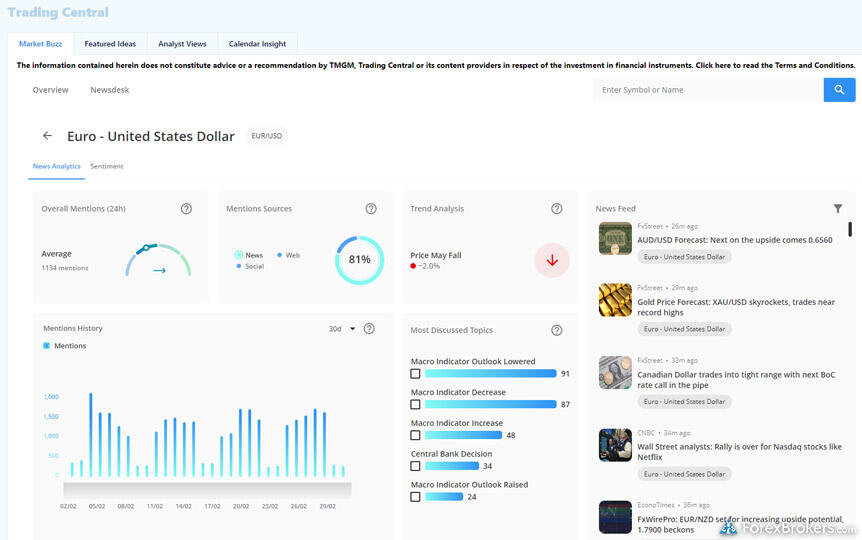This screenshot has width=862, height=540.
Task: Click the EUR/USD symbol badge
Action: [x=267, y=136]
